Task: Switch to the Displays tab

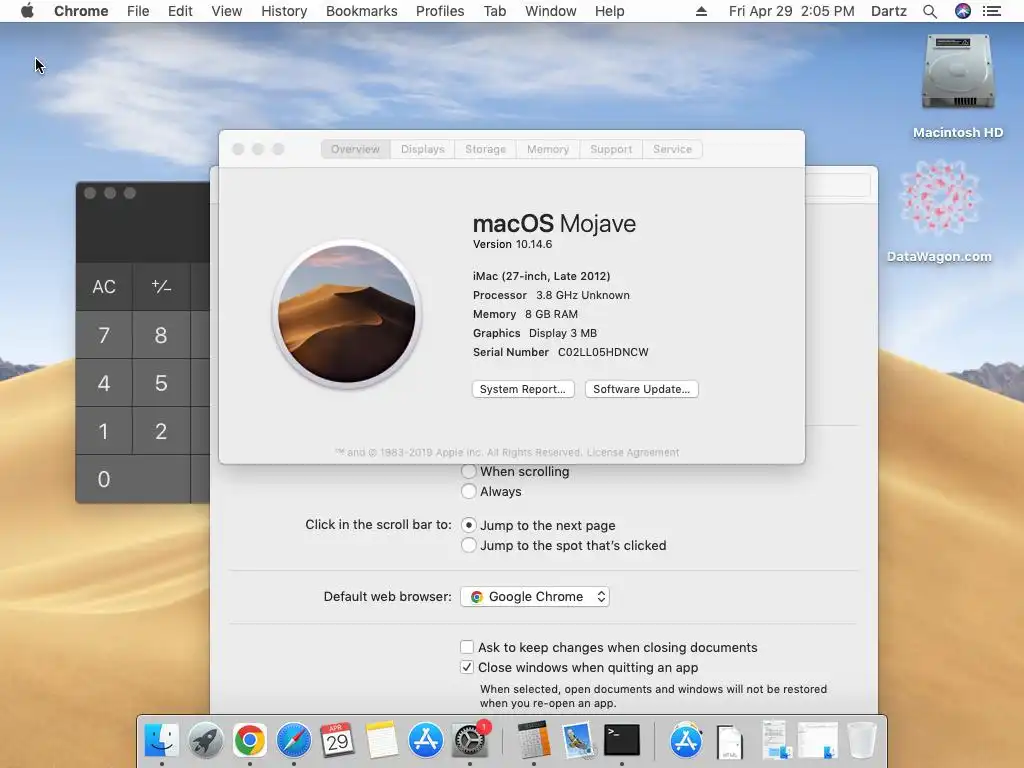Action: (423, 149)
